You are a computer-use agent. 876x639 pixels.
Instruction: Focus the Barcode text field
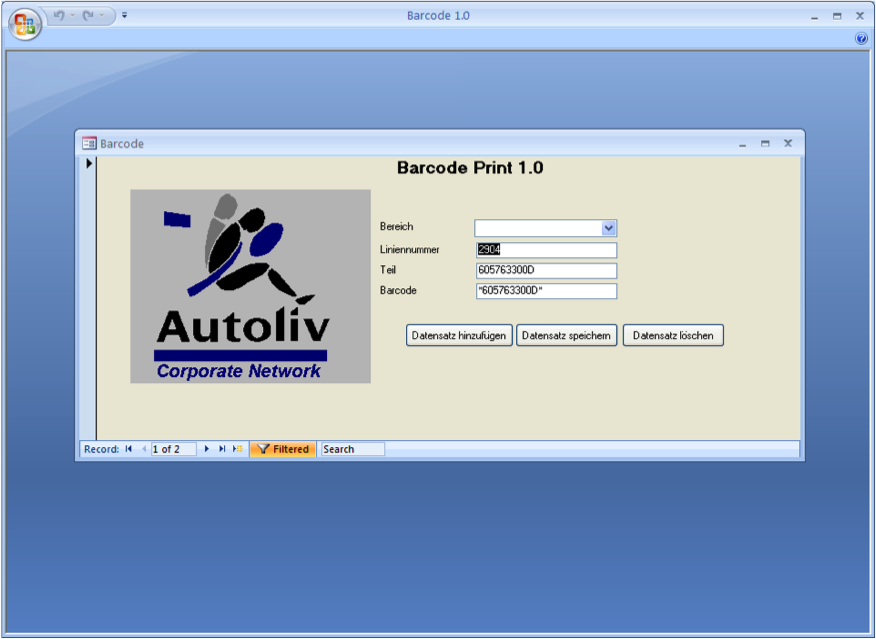546,291
